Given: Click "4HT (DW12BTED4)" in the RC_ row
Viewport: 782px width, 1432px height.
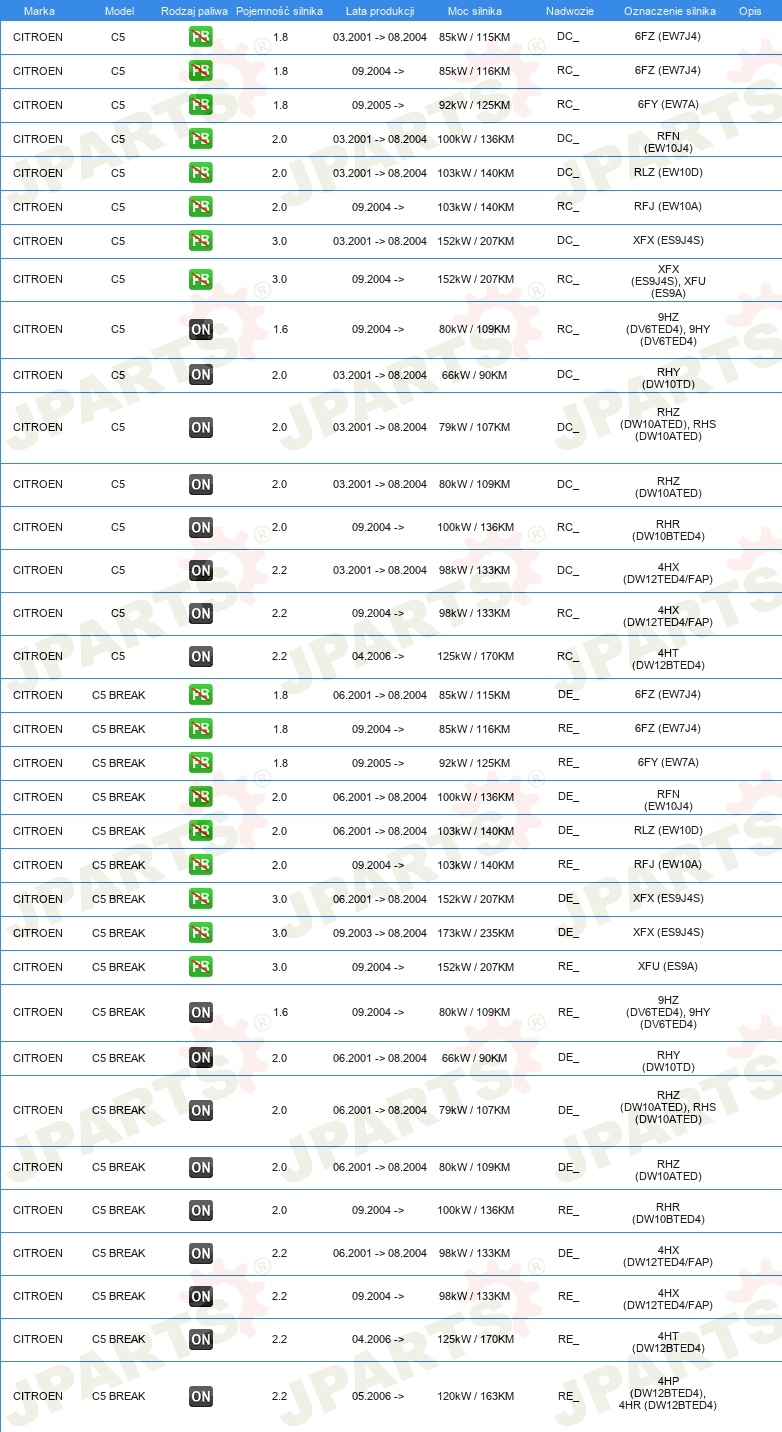Looking at the screenshot, I should click(668, 659).
